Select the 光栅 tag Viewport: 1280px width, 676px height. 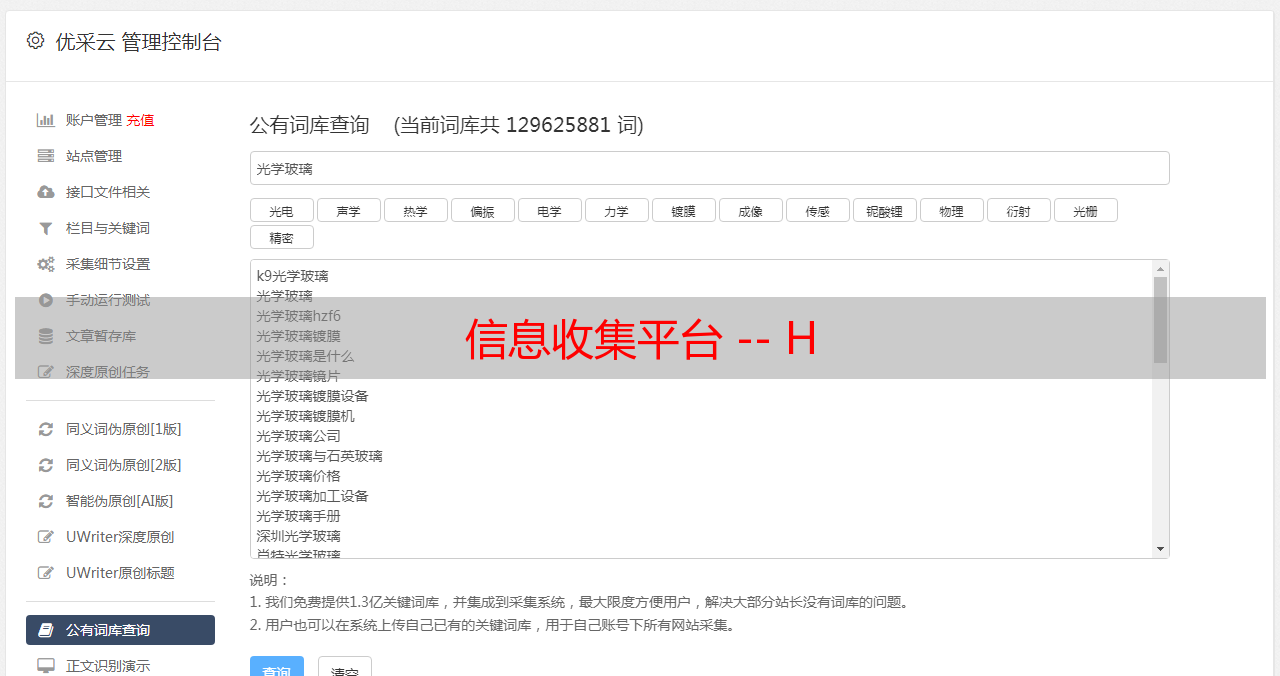pyautogui.click(x=1085, y=210)
